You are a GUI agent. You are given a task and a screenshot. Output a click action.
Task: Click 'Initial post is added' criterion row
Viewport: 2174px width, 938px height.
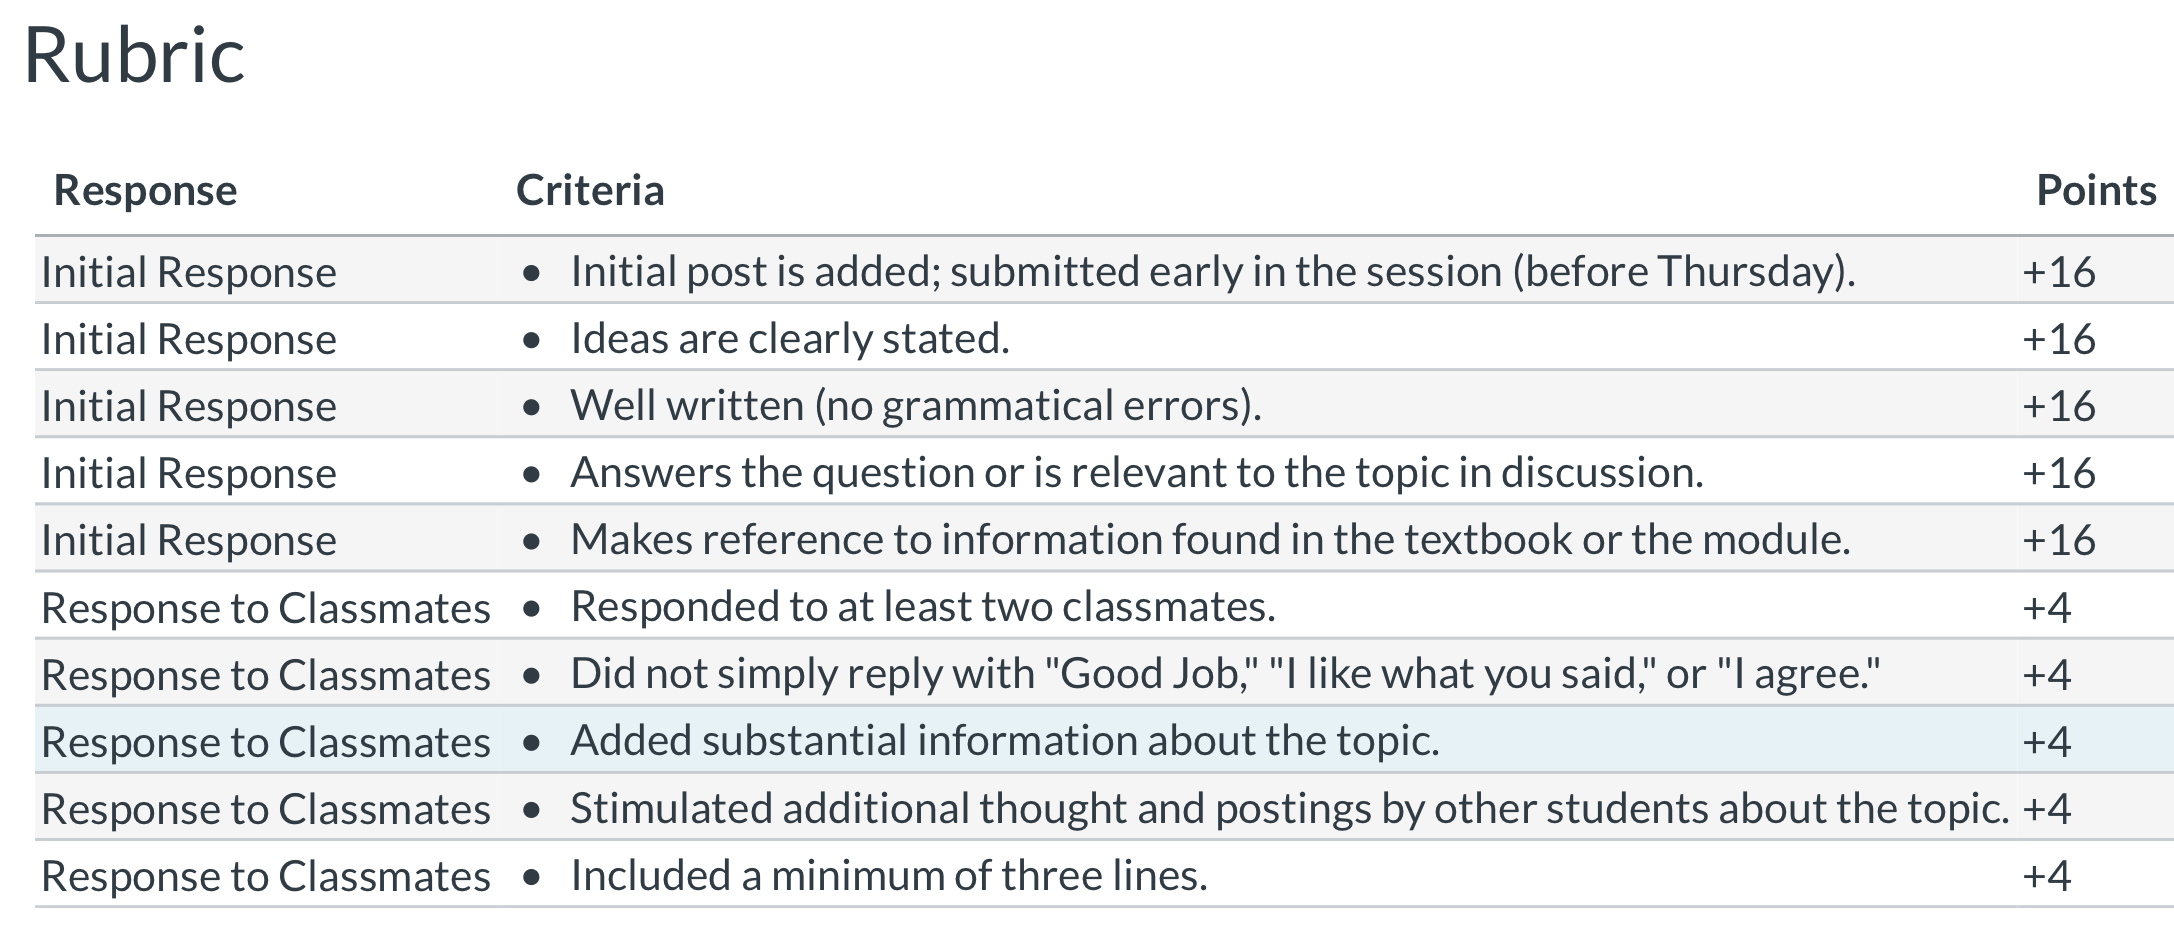coord(1104,271)
